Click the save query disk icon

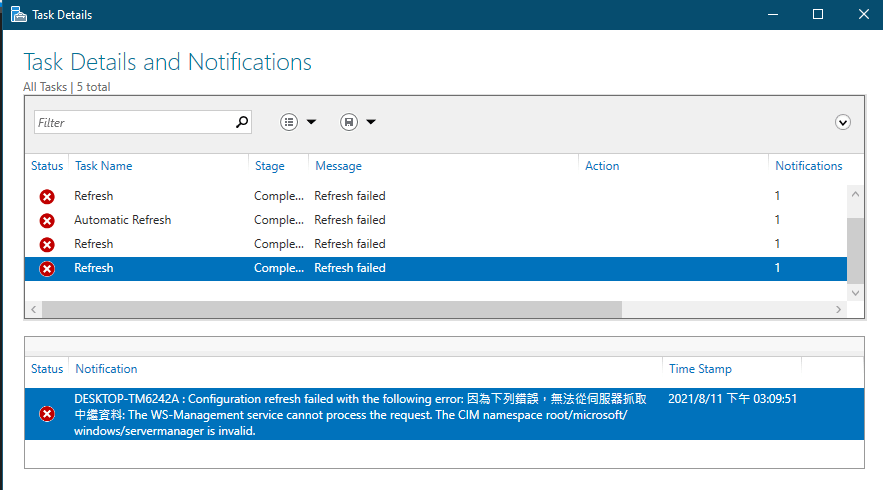click(349, 122)
